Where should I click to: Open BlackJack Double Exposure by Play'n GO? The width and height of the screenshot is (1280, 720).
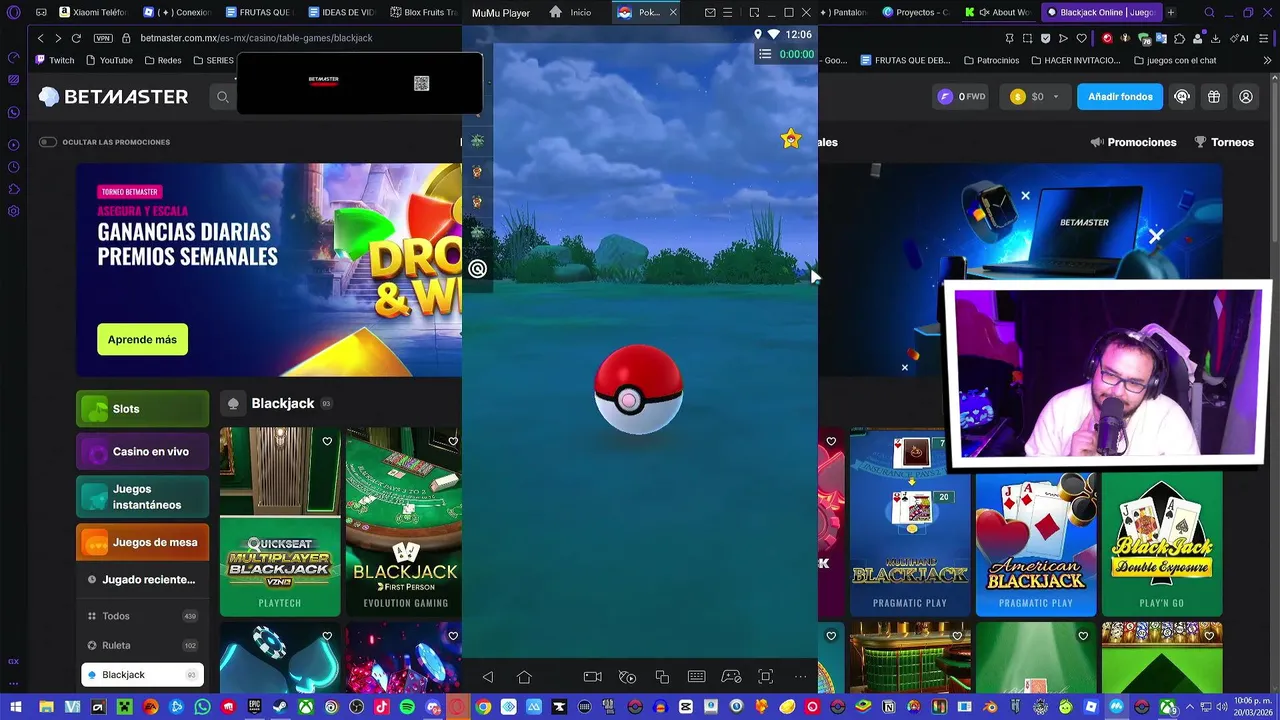pyautogui.click(x=1162, y=544)
